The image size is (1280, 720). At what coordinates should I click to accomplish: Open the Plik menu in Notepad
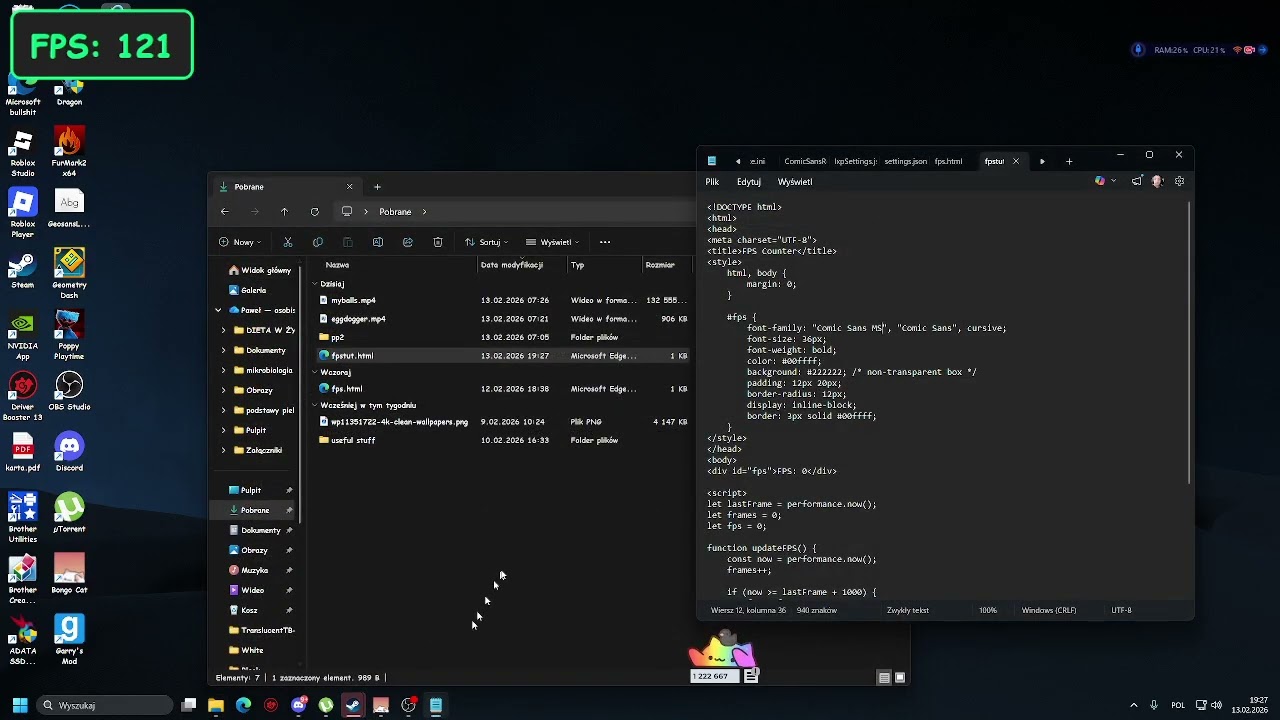(x=712, y=182)
